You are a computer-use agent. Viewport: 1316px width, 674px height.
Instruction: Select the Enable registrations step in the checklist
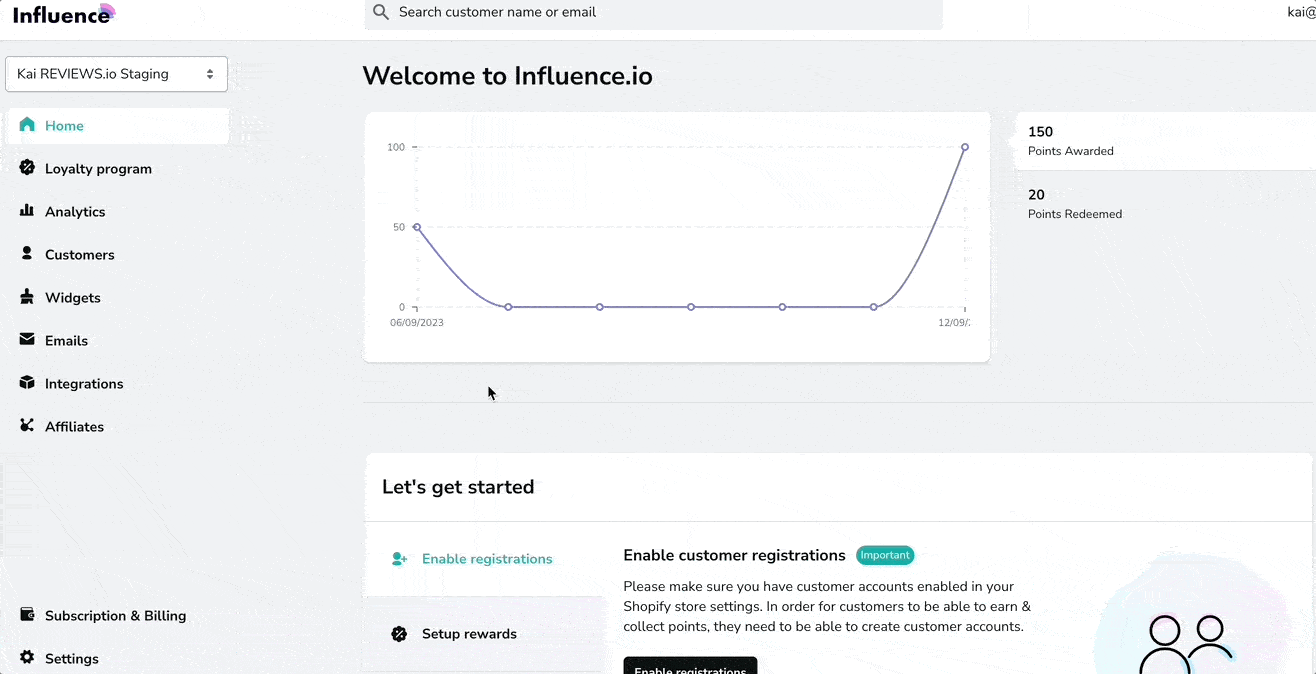click(x=487, y=558)
